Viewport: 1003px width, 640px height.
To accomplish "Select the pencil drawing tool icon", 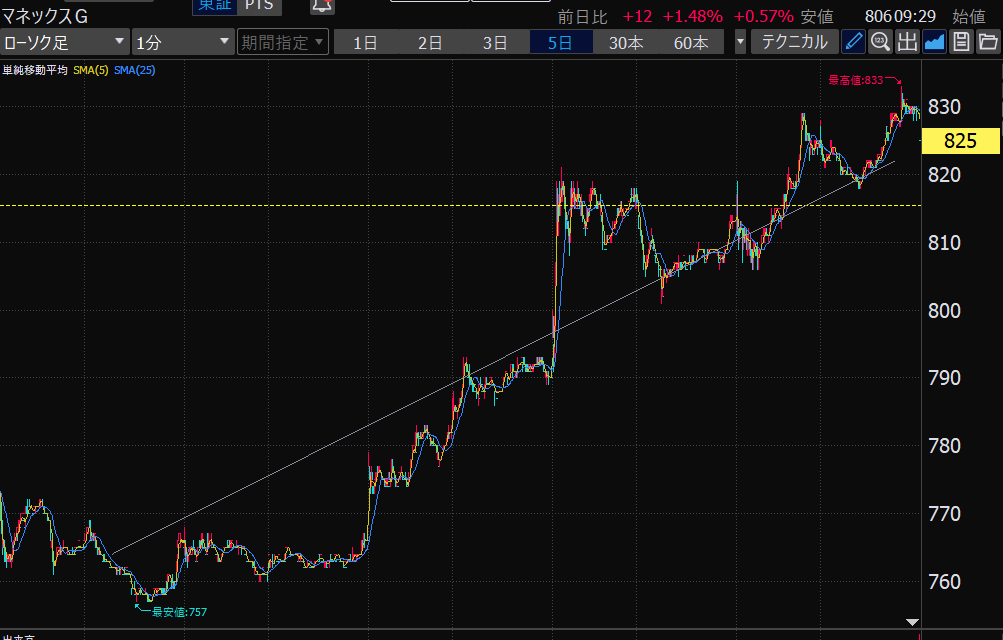I will pos(853,42).
